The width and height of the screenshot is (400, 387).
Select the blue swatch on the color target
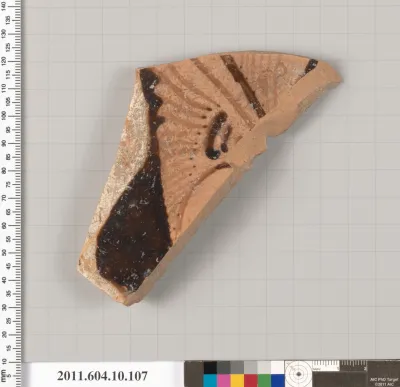tap(277, 381)
